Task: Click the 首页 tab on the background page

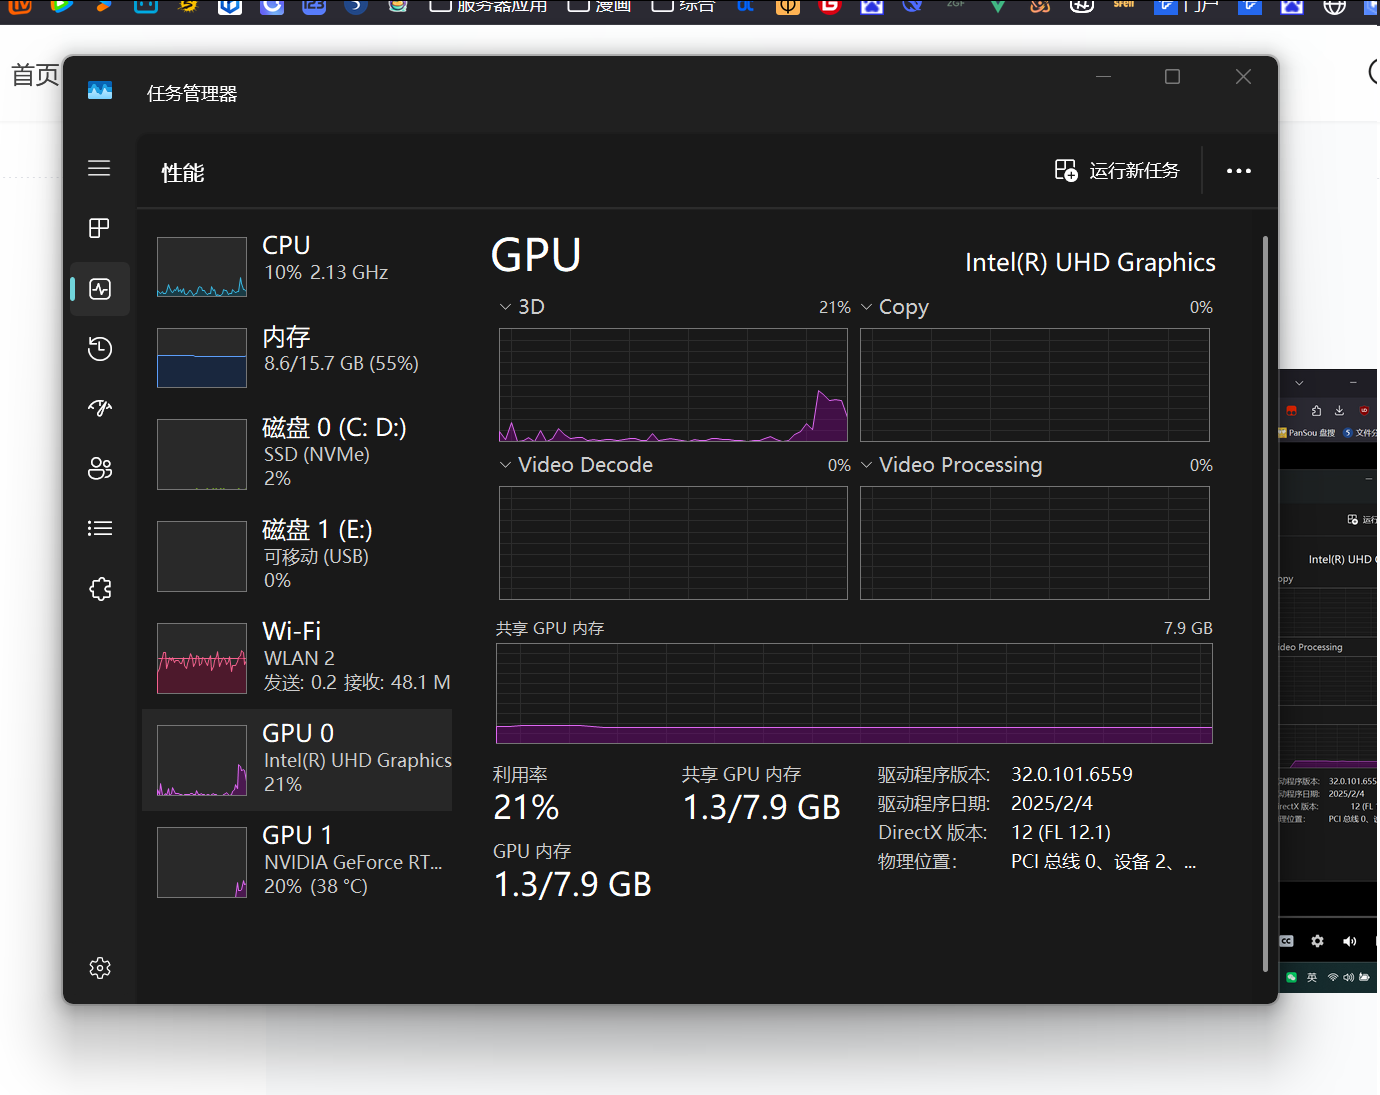Action: pyautogui.click(x=35, y=75)
